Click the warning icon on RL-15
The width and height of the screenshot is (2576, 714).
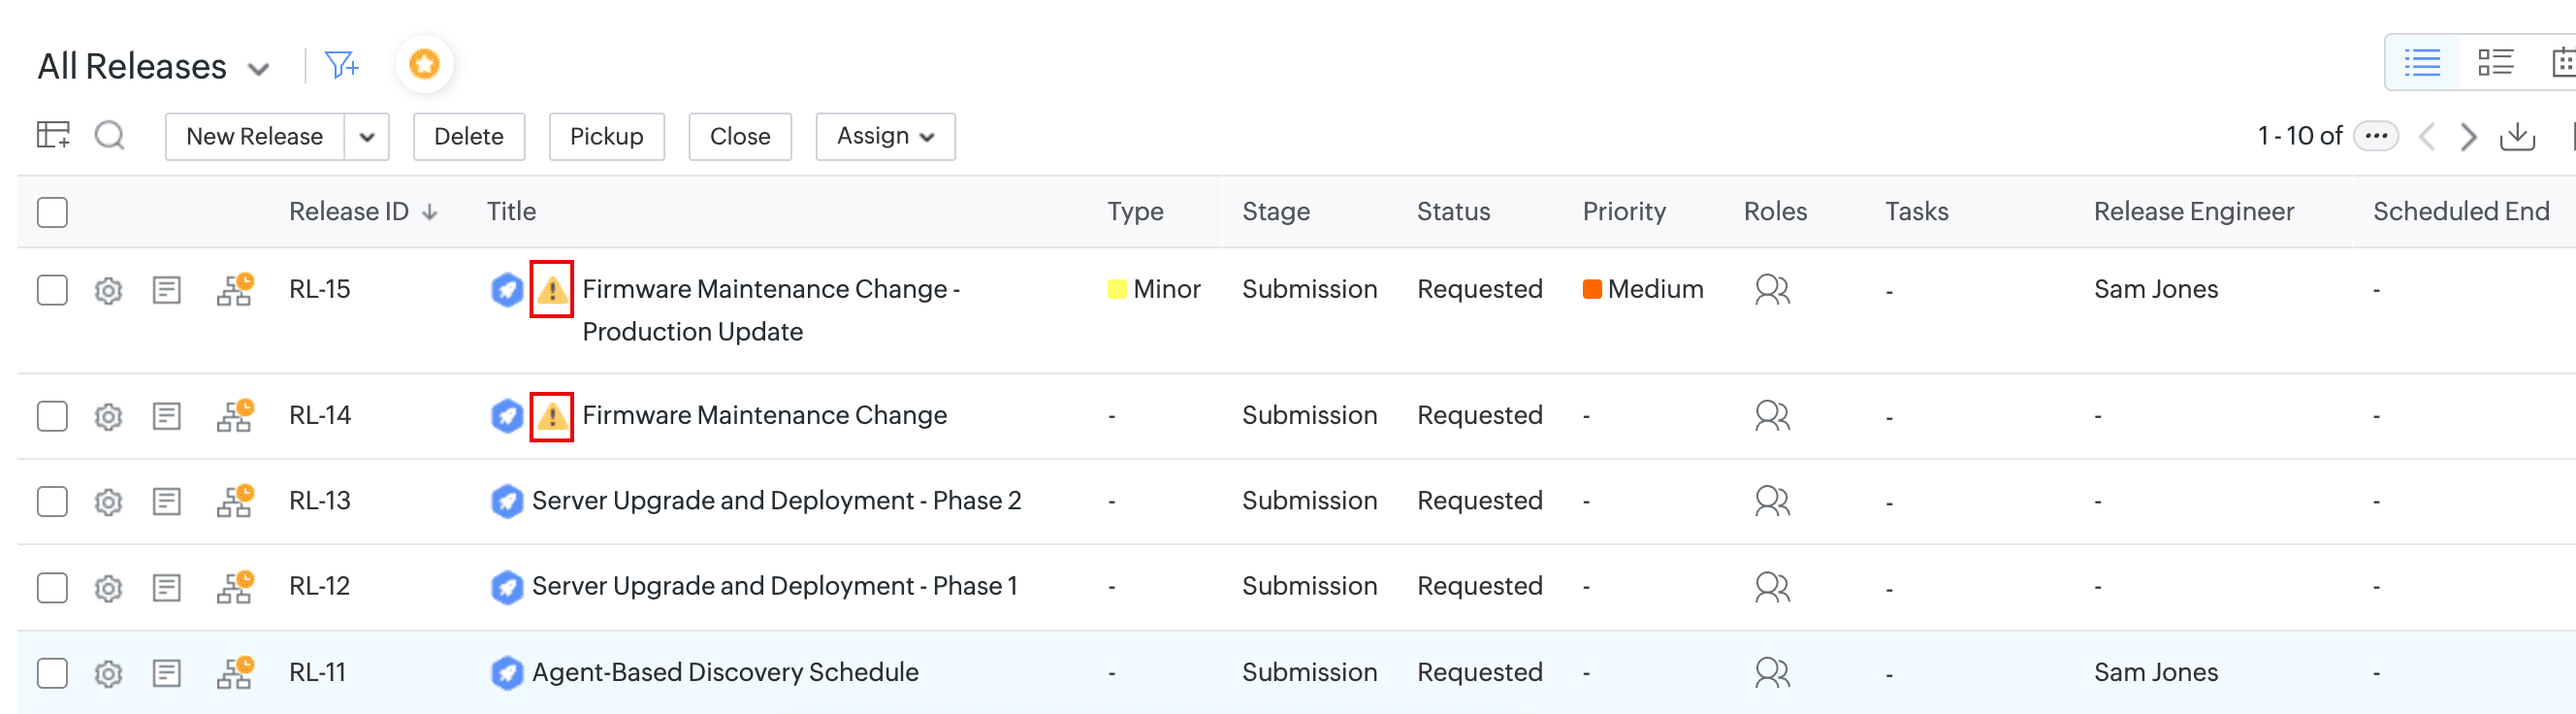click(552, 290)
